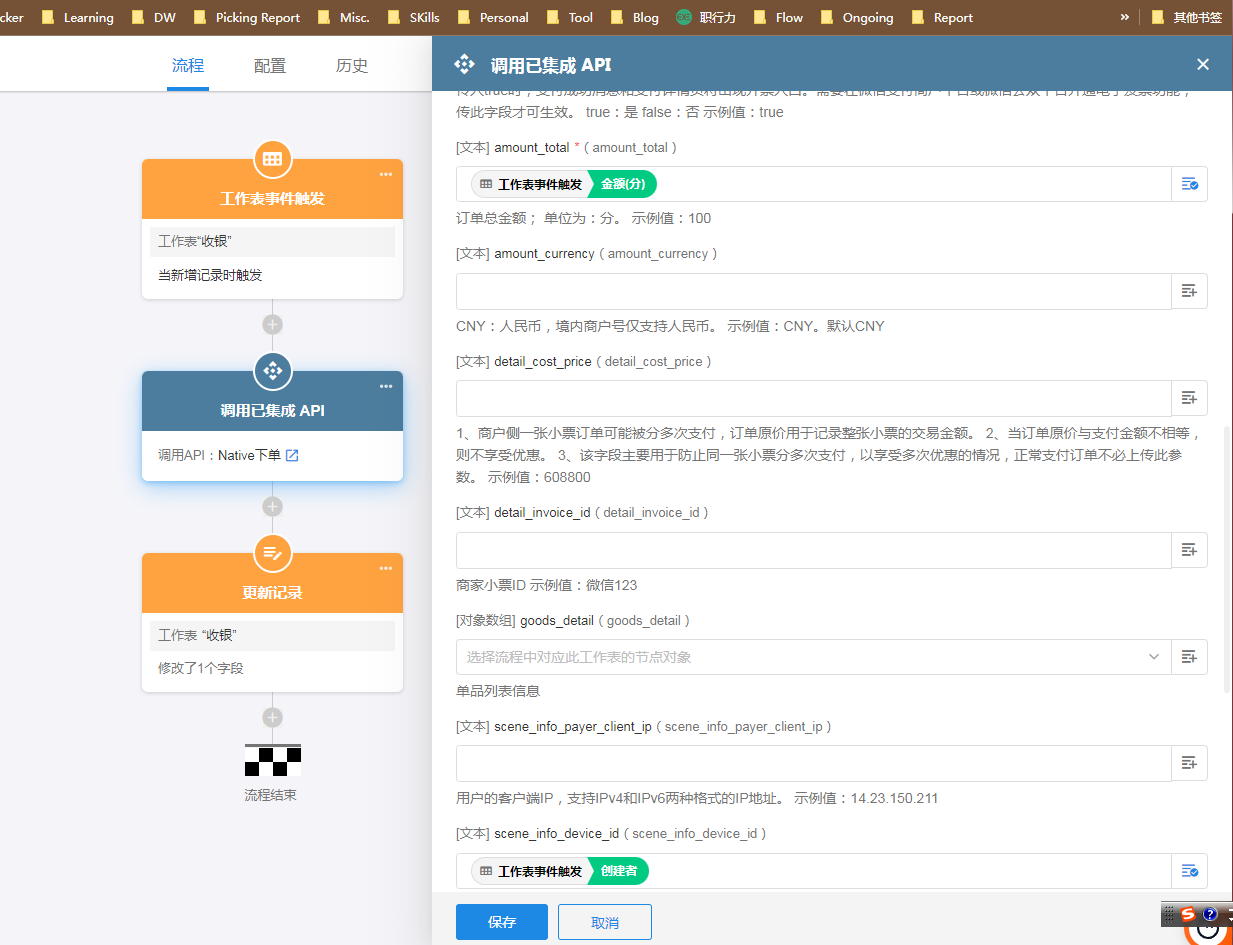
Task: Add node after 更新记录 node
Action: coord(272,717)
